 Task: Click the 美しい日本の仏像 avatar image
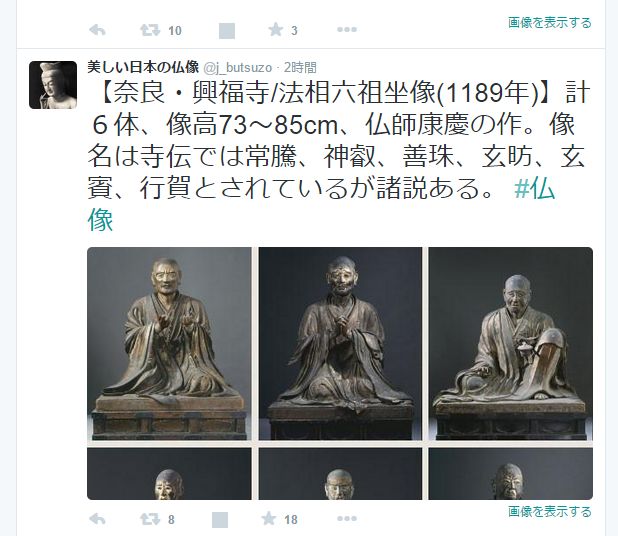click(53, 85)
